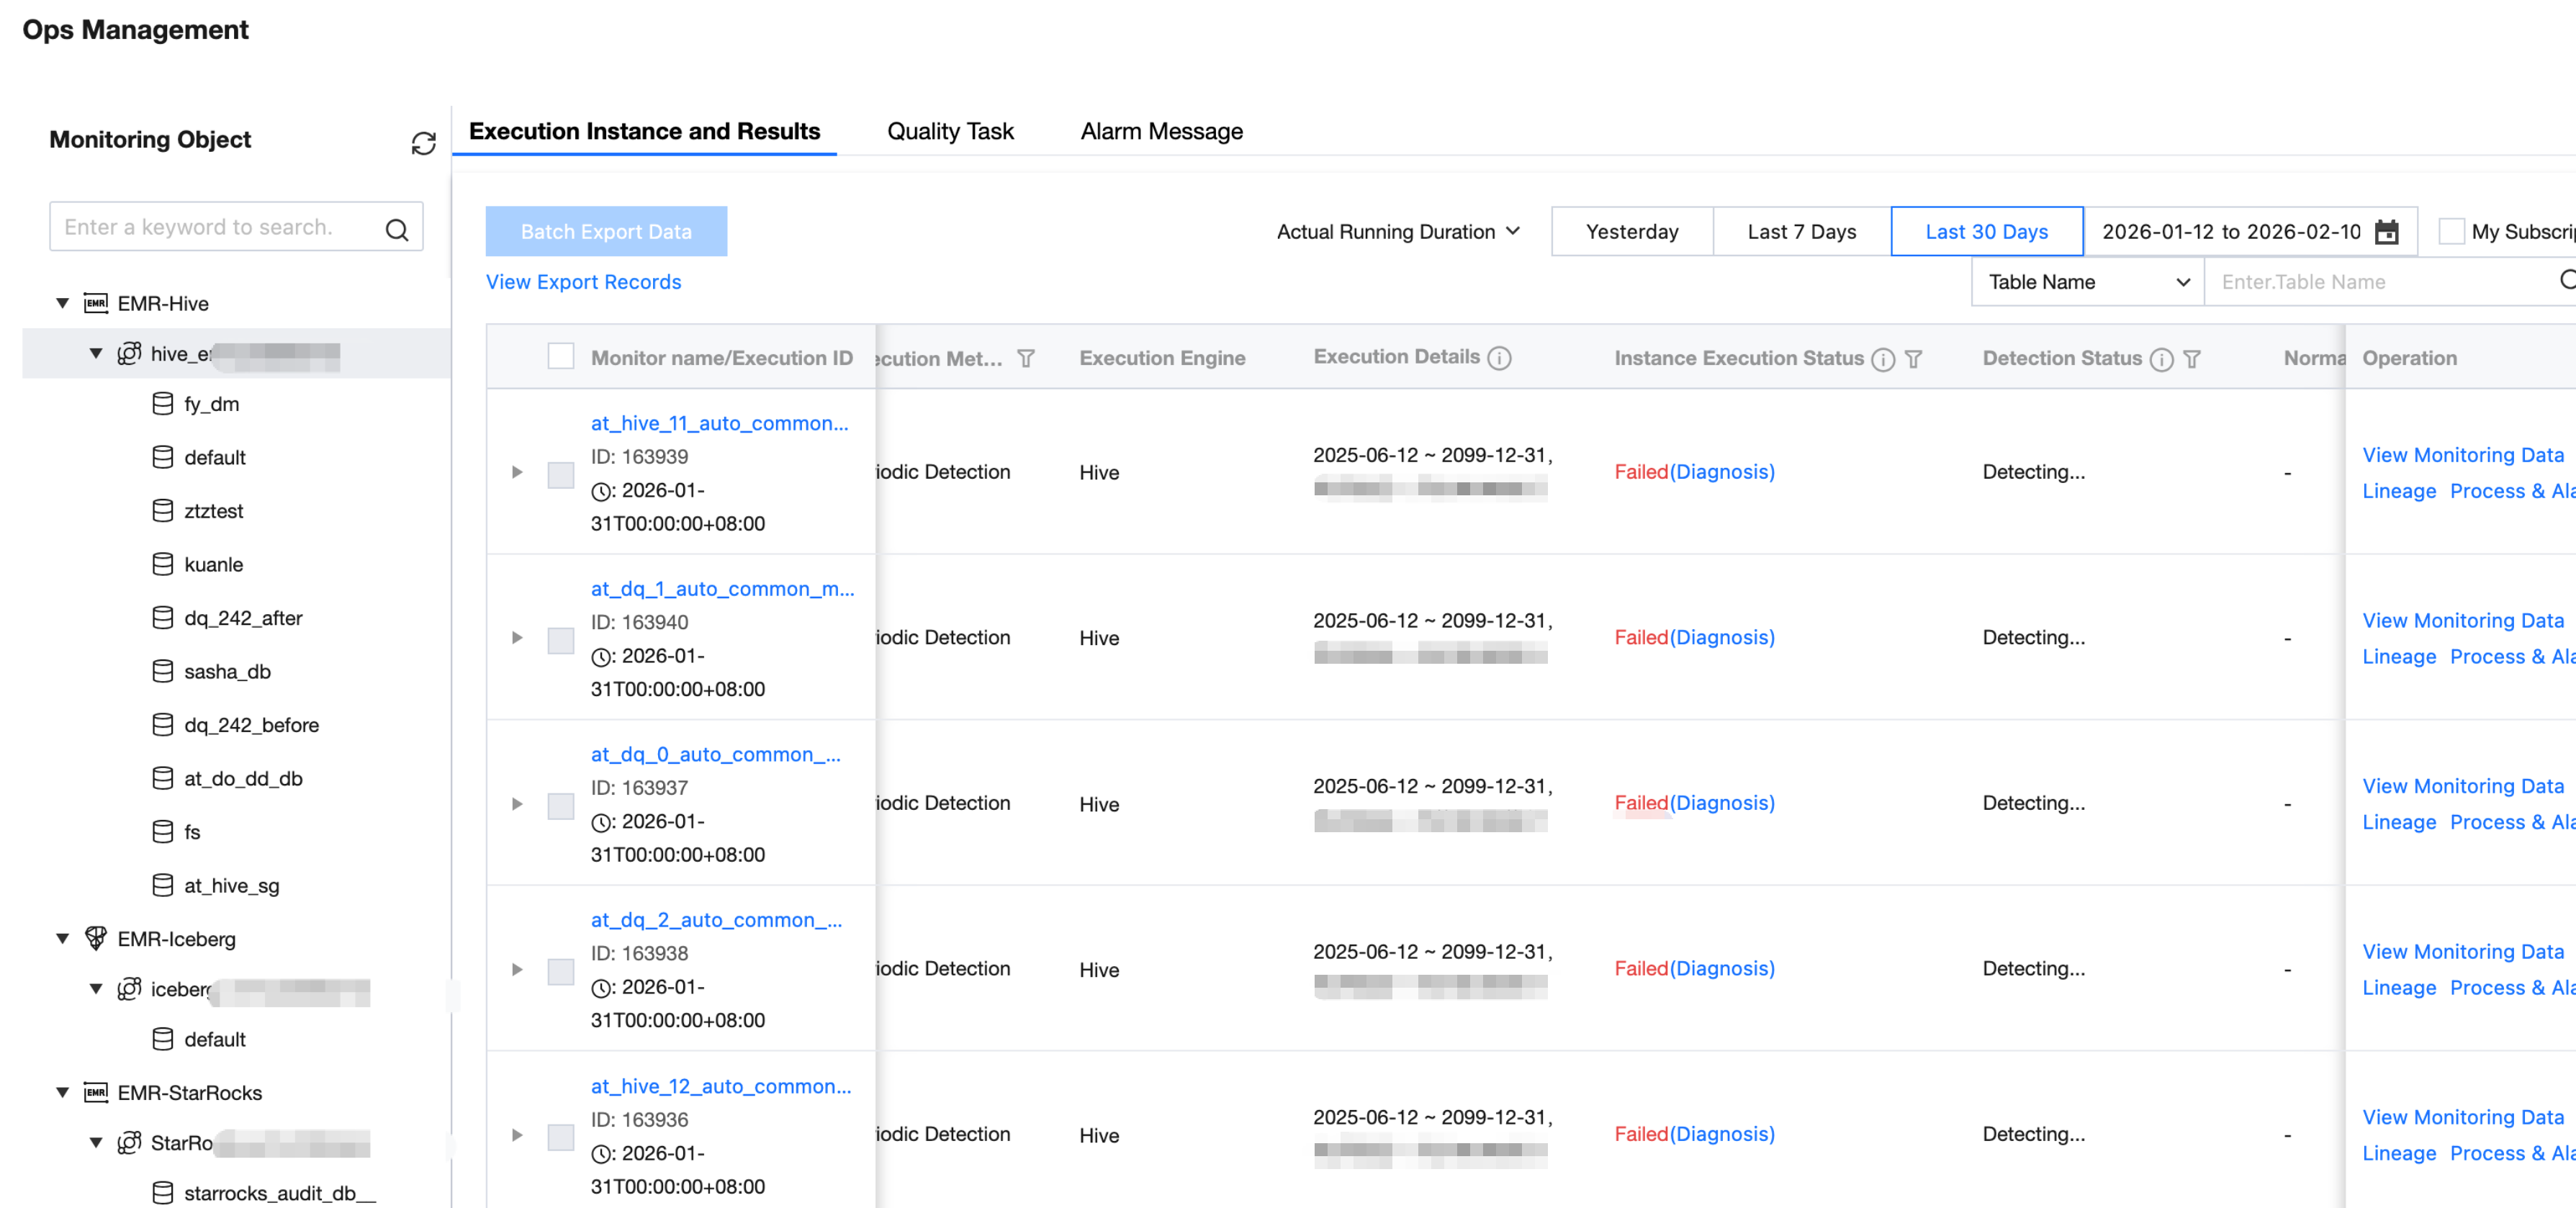Click the Batch Export Data button
This screenshot has height=1208, width=2576.
[606, 232]
